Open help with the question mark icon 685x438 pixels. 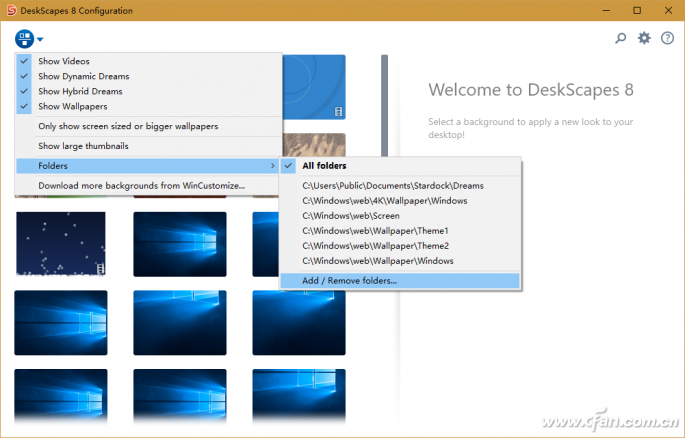(667, 38)
